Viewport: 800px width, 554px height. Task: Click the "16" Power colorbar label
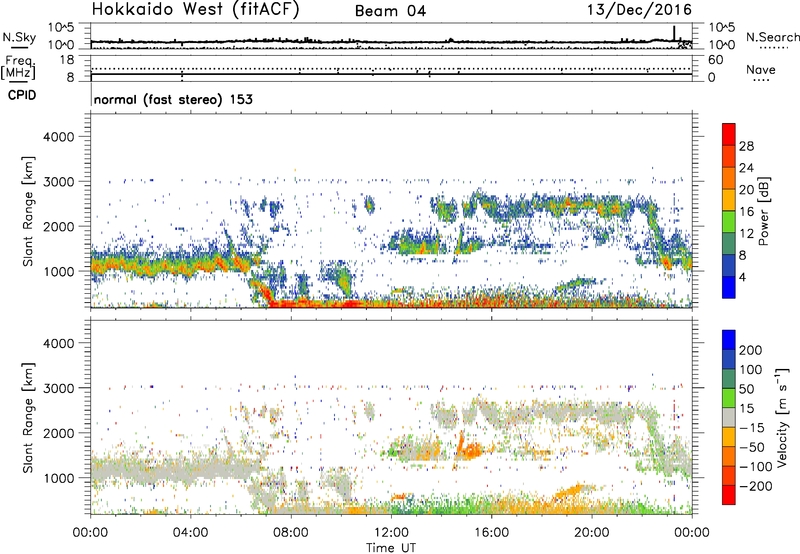click(746, 212)
